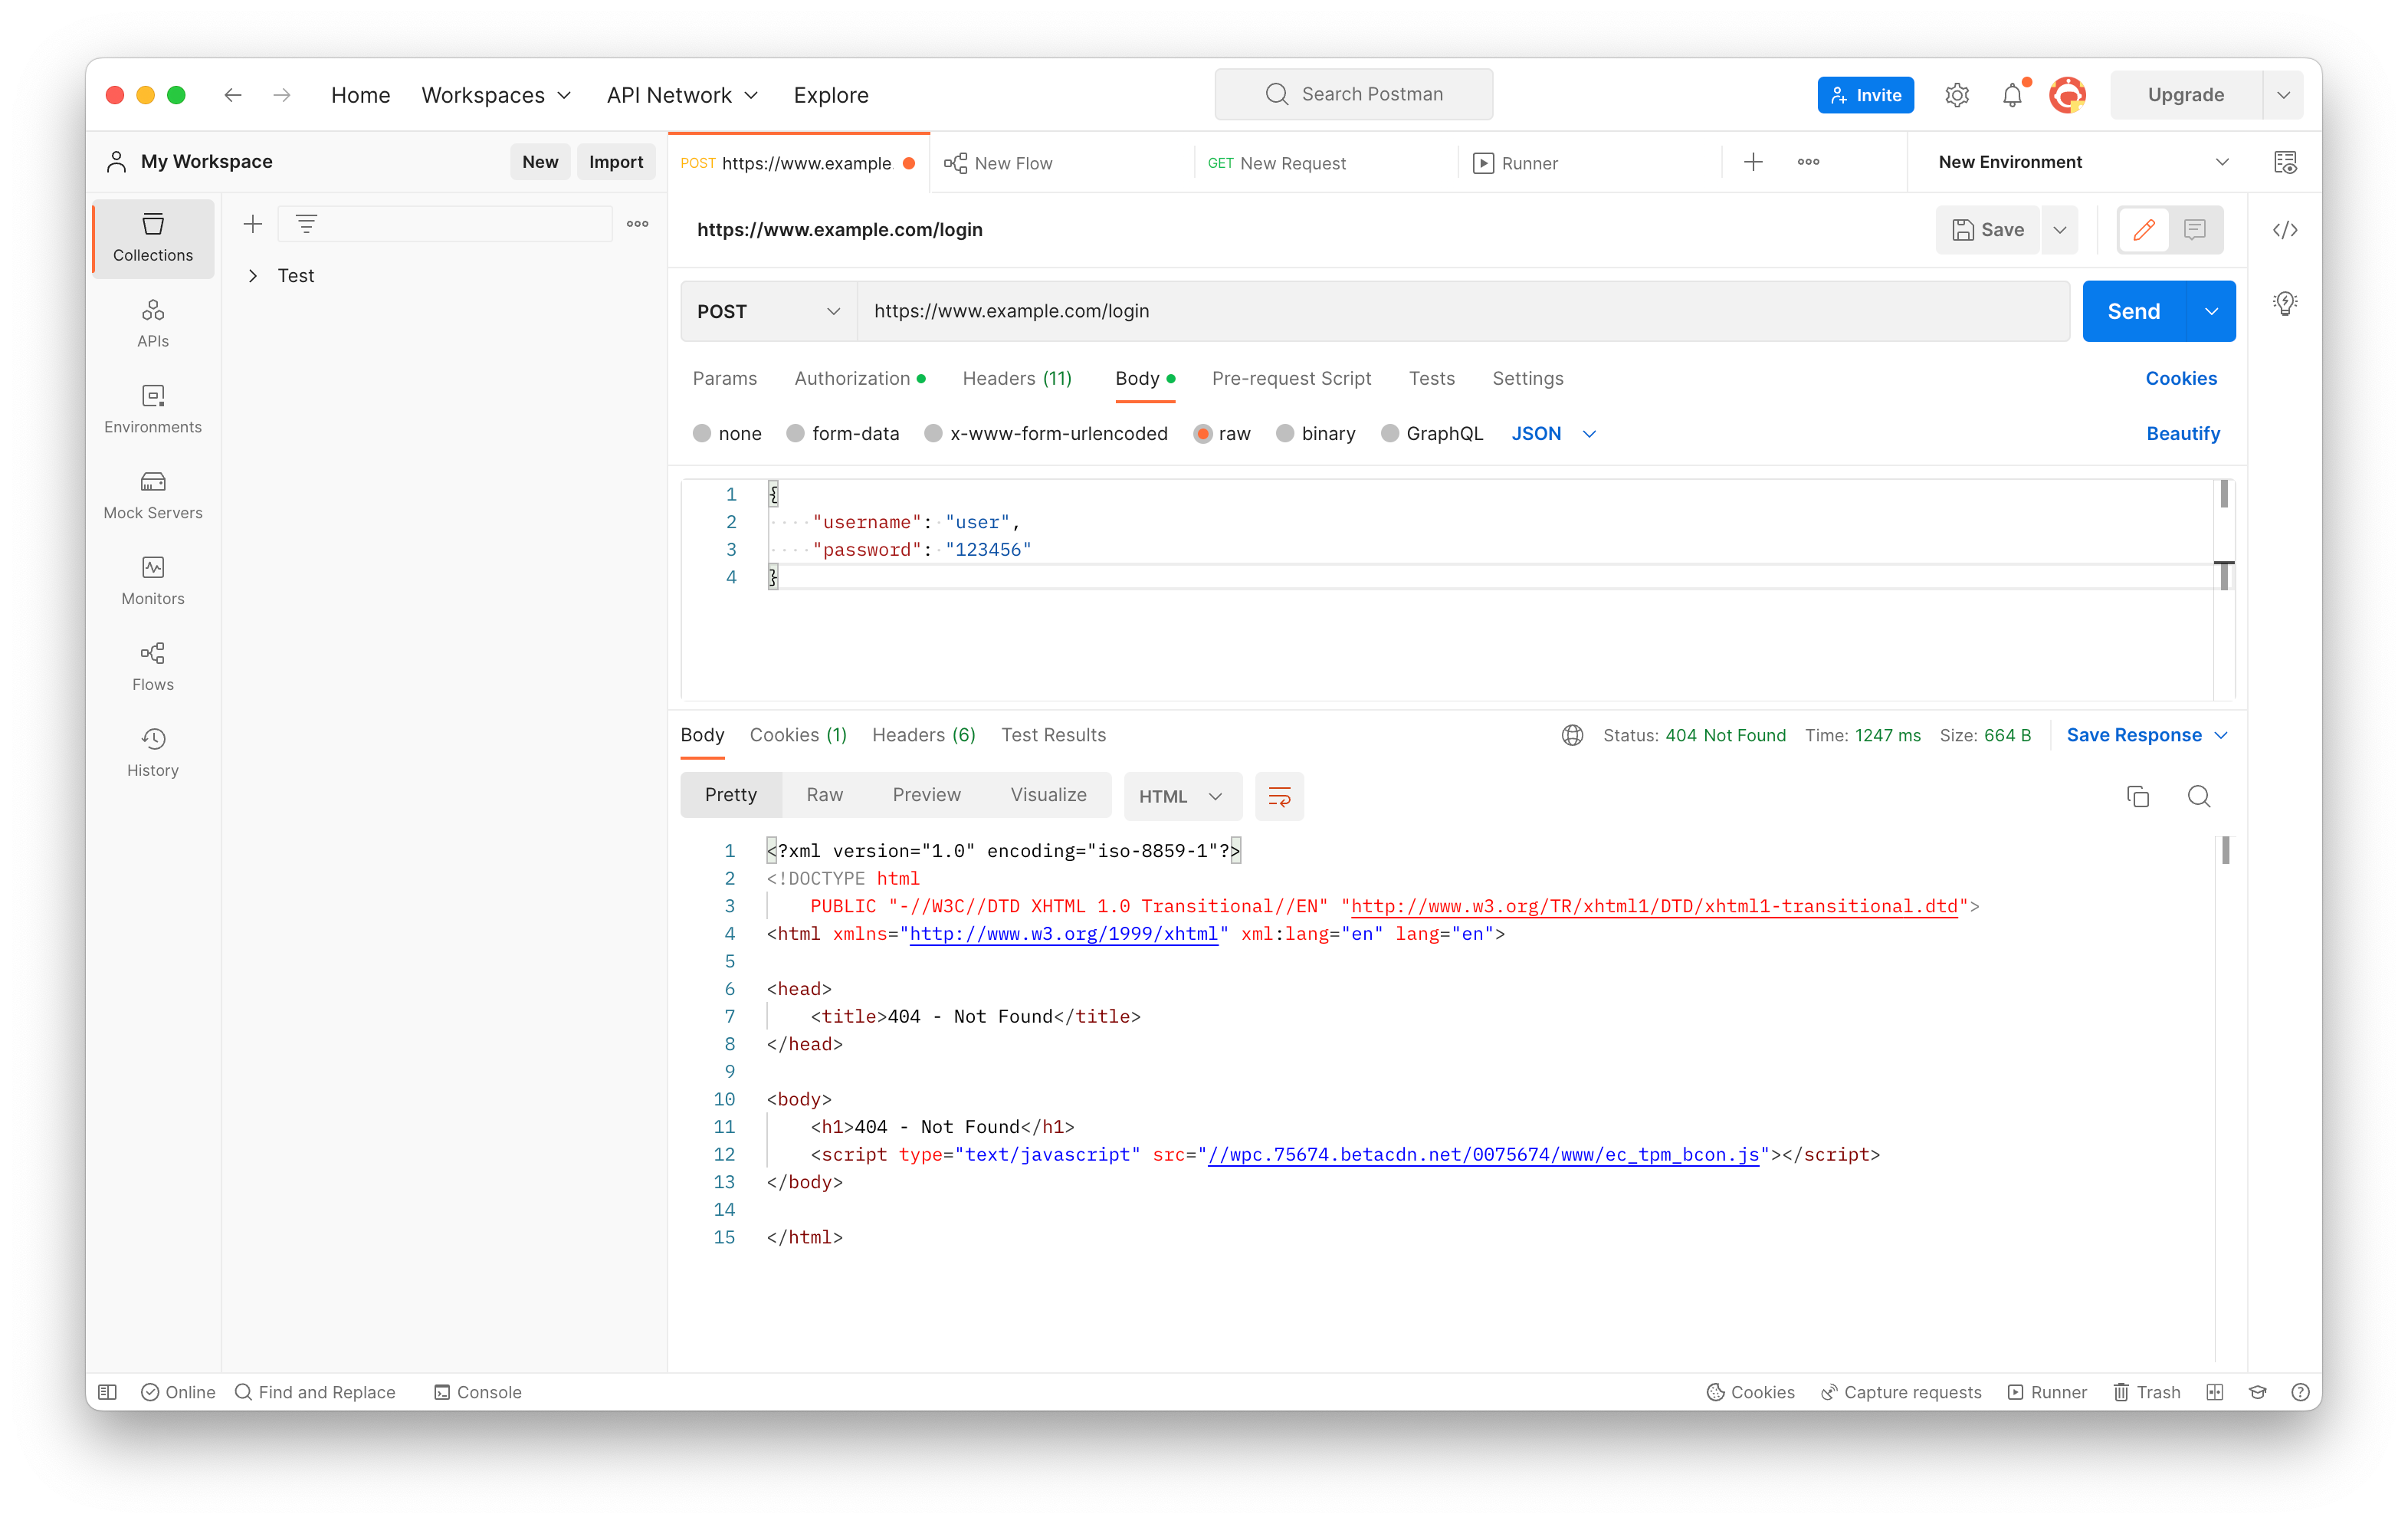The width and height of the screenshot is (2408, 1524).
Task: Open the environment quick look icon
Action: pos(2285,162)
